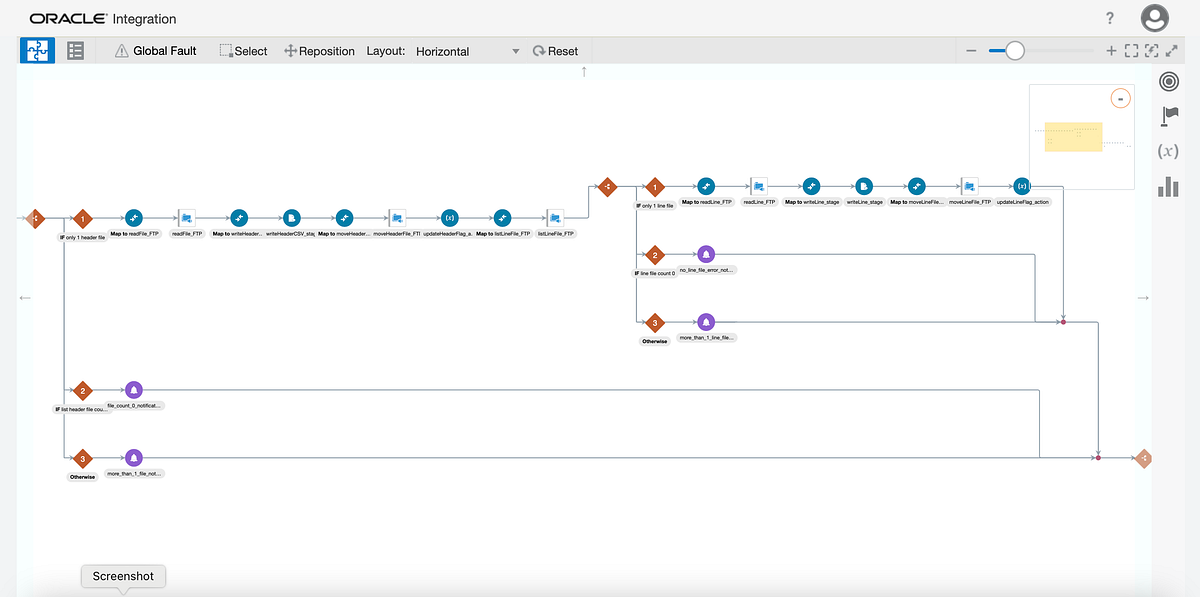Image resolution: width=1200 pixels, height=597 pixels.
Task: Switch to the list view icon beside canvas icon
Action: tap(75, 50)
